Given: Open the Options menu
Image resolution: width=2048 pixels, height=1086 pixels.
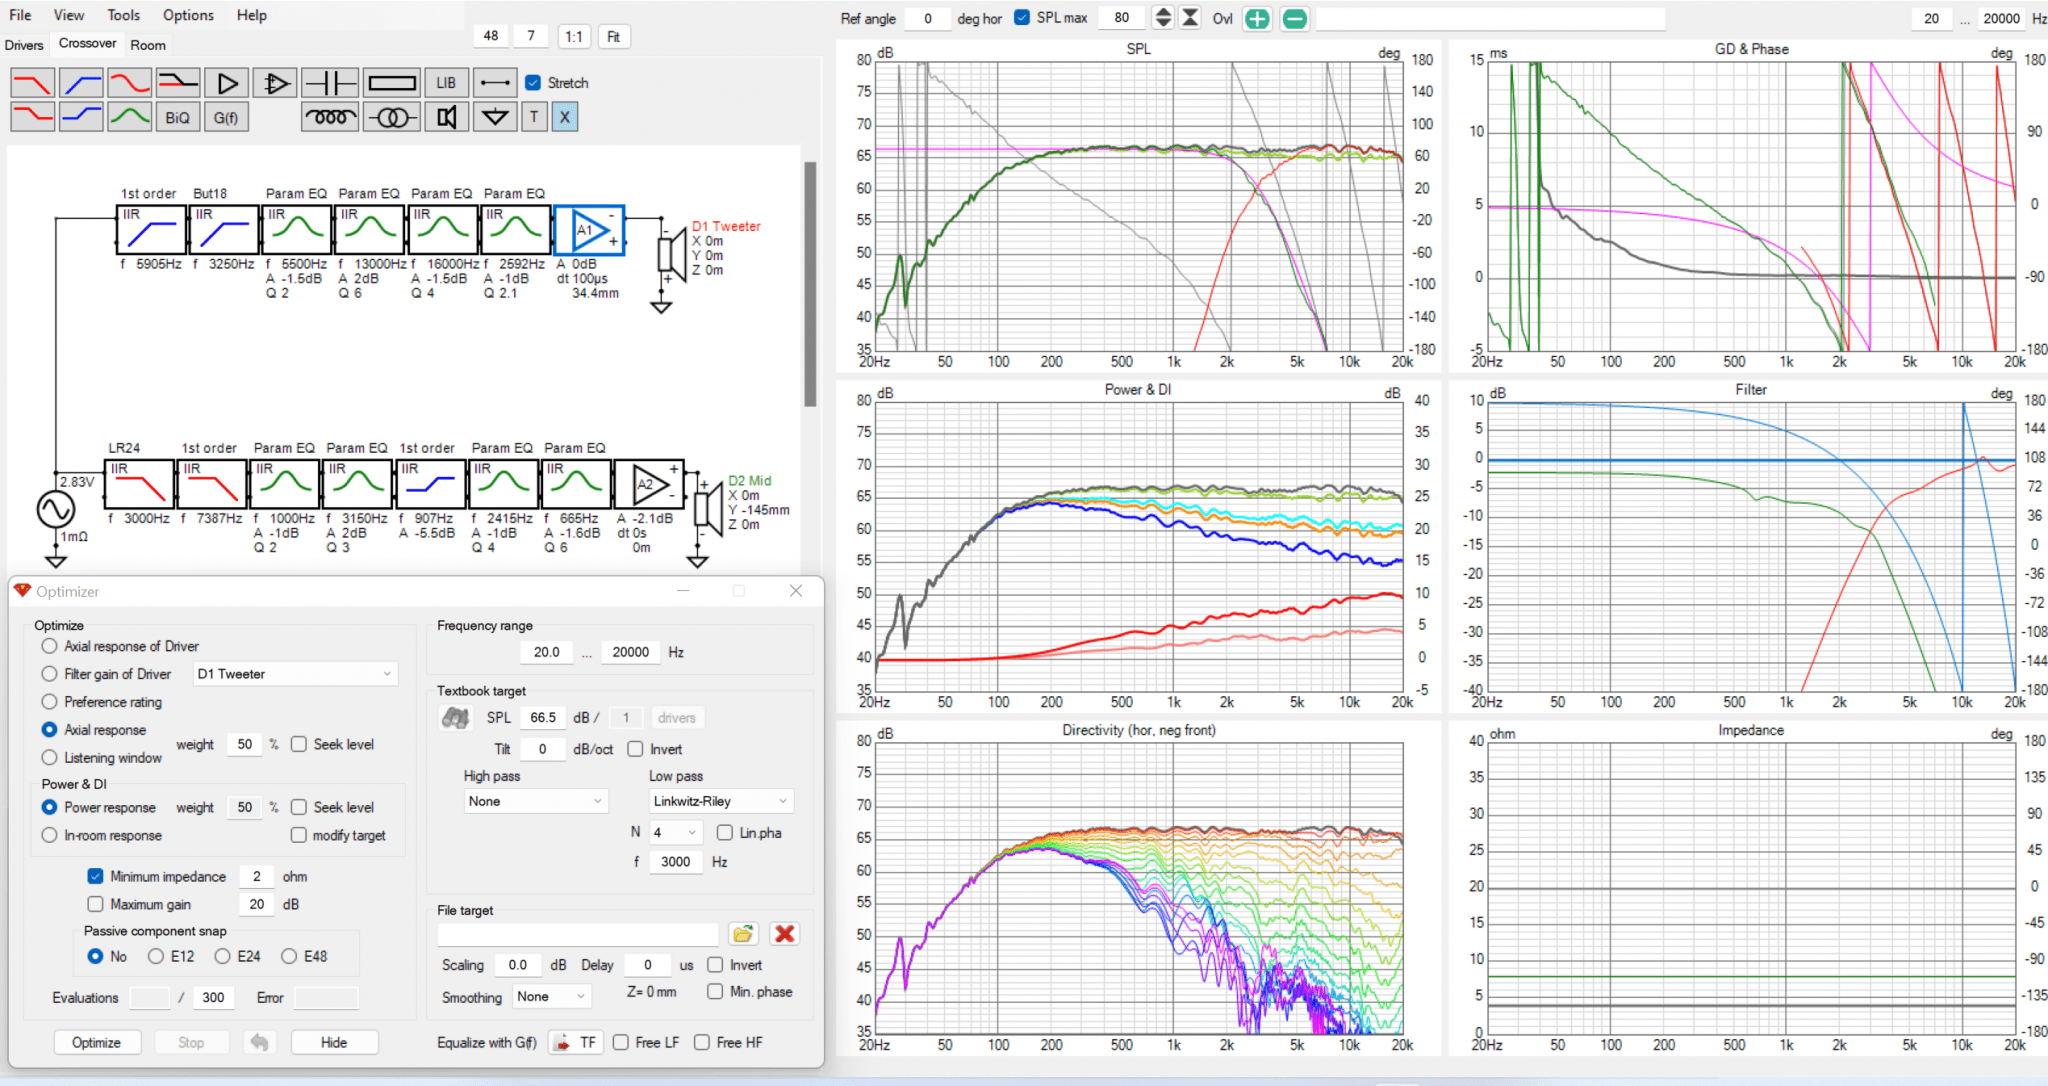Looking at the screenshot, I should 188,15.
